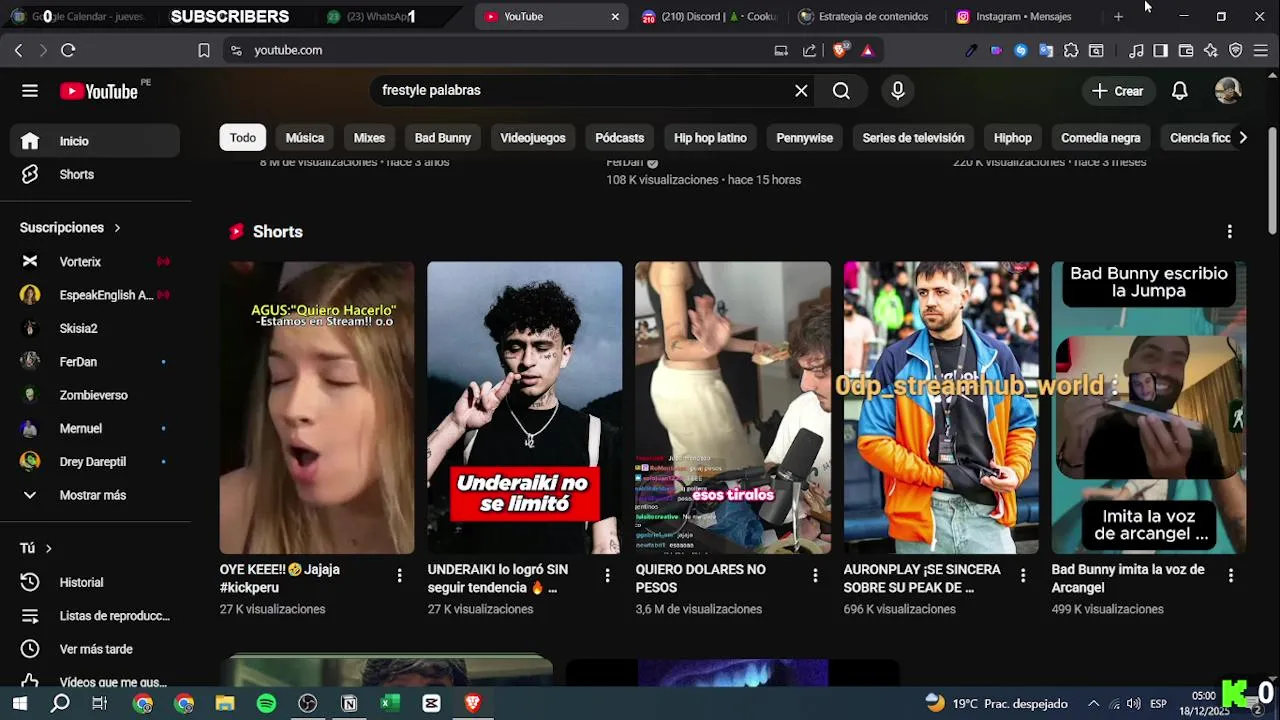This screenshot has height=720, width=1280.
Task: Click the YouTube logo
Action: pos(98,91)
